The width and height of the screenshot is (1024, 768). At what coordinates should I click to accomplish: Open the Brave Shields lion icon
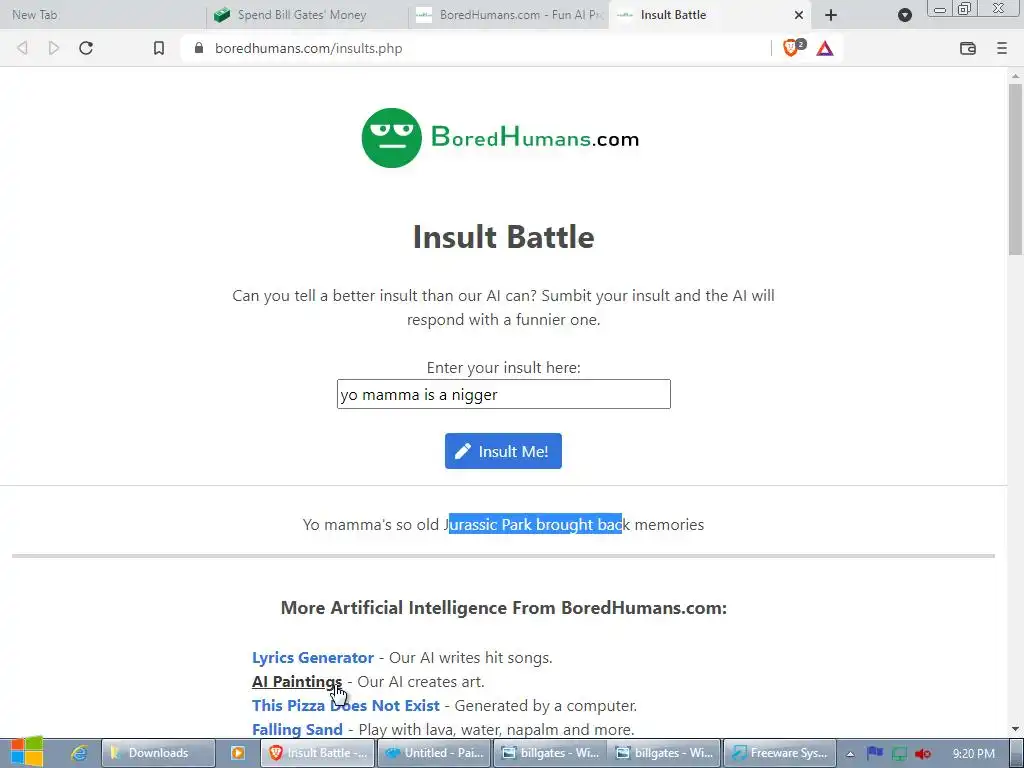tap(791, 48)
